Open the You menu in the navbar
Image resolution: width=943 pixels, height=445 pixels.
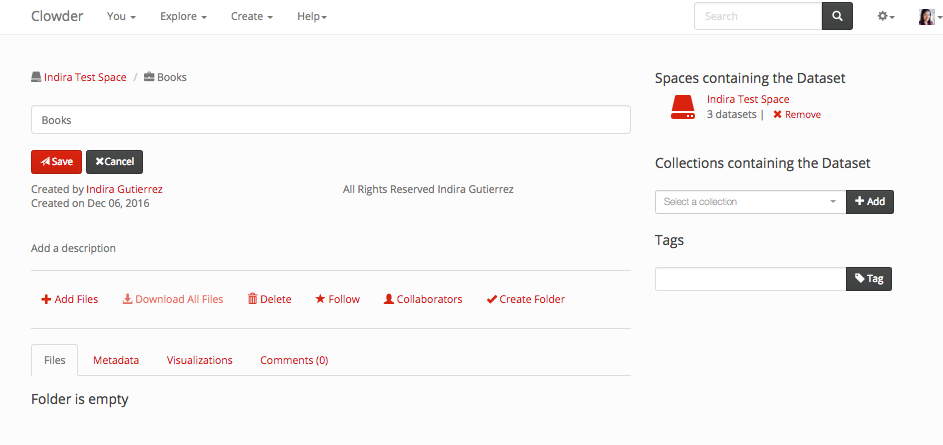coord(121,17)
